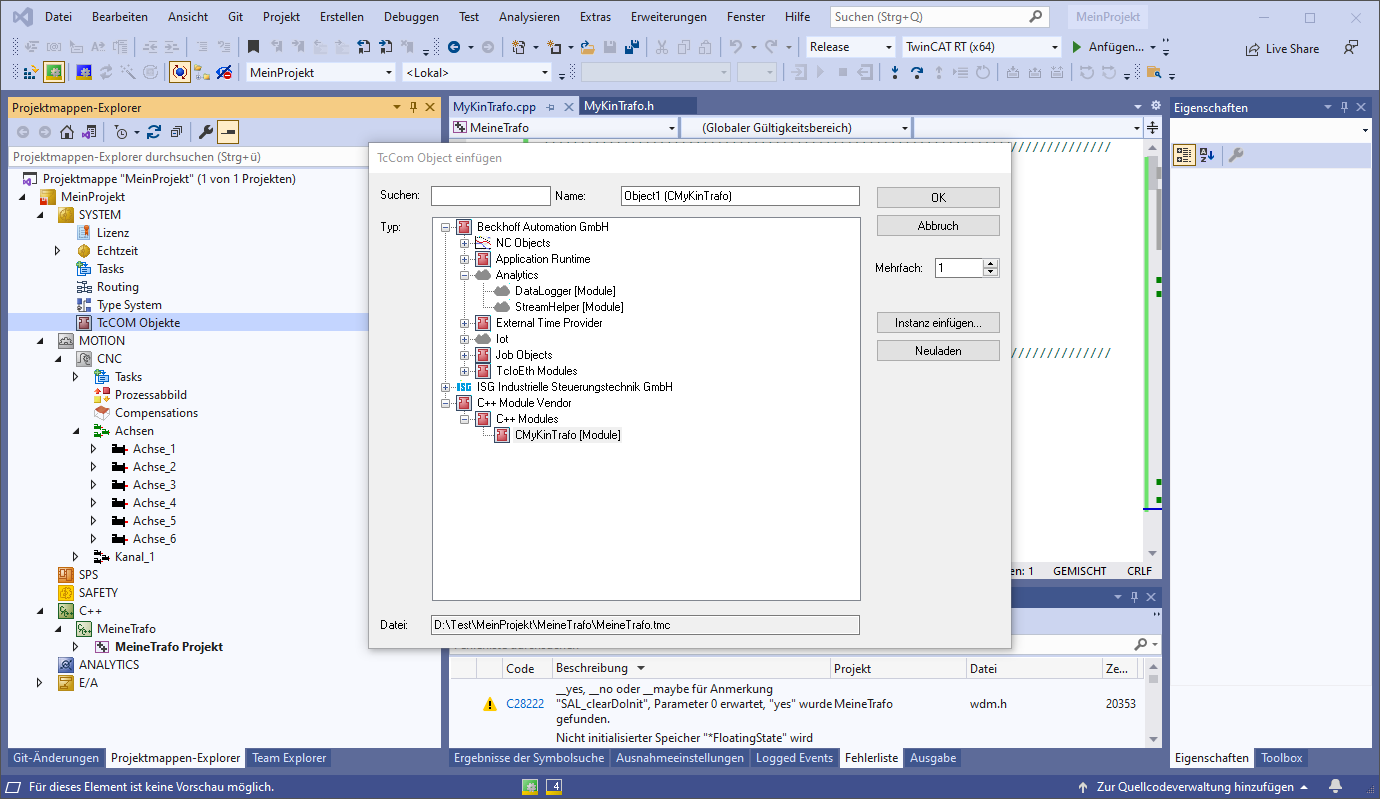
Task: Toggle categorized view in Eigenschaften
Action: (x=1184, y=155)
